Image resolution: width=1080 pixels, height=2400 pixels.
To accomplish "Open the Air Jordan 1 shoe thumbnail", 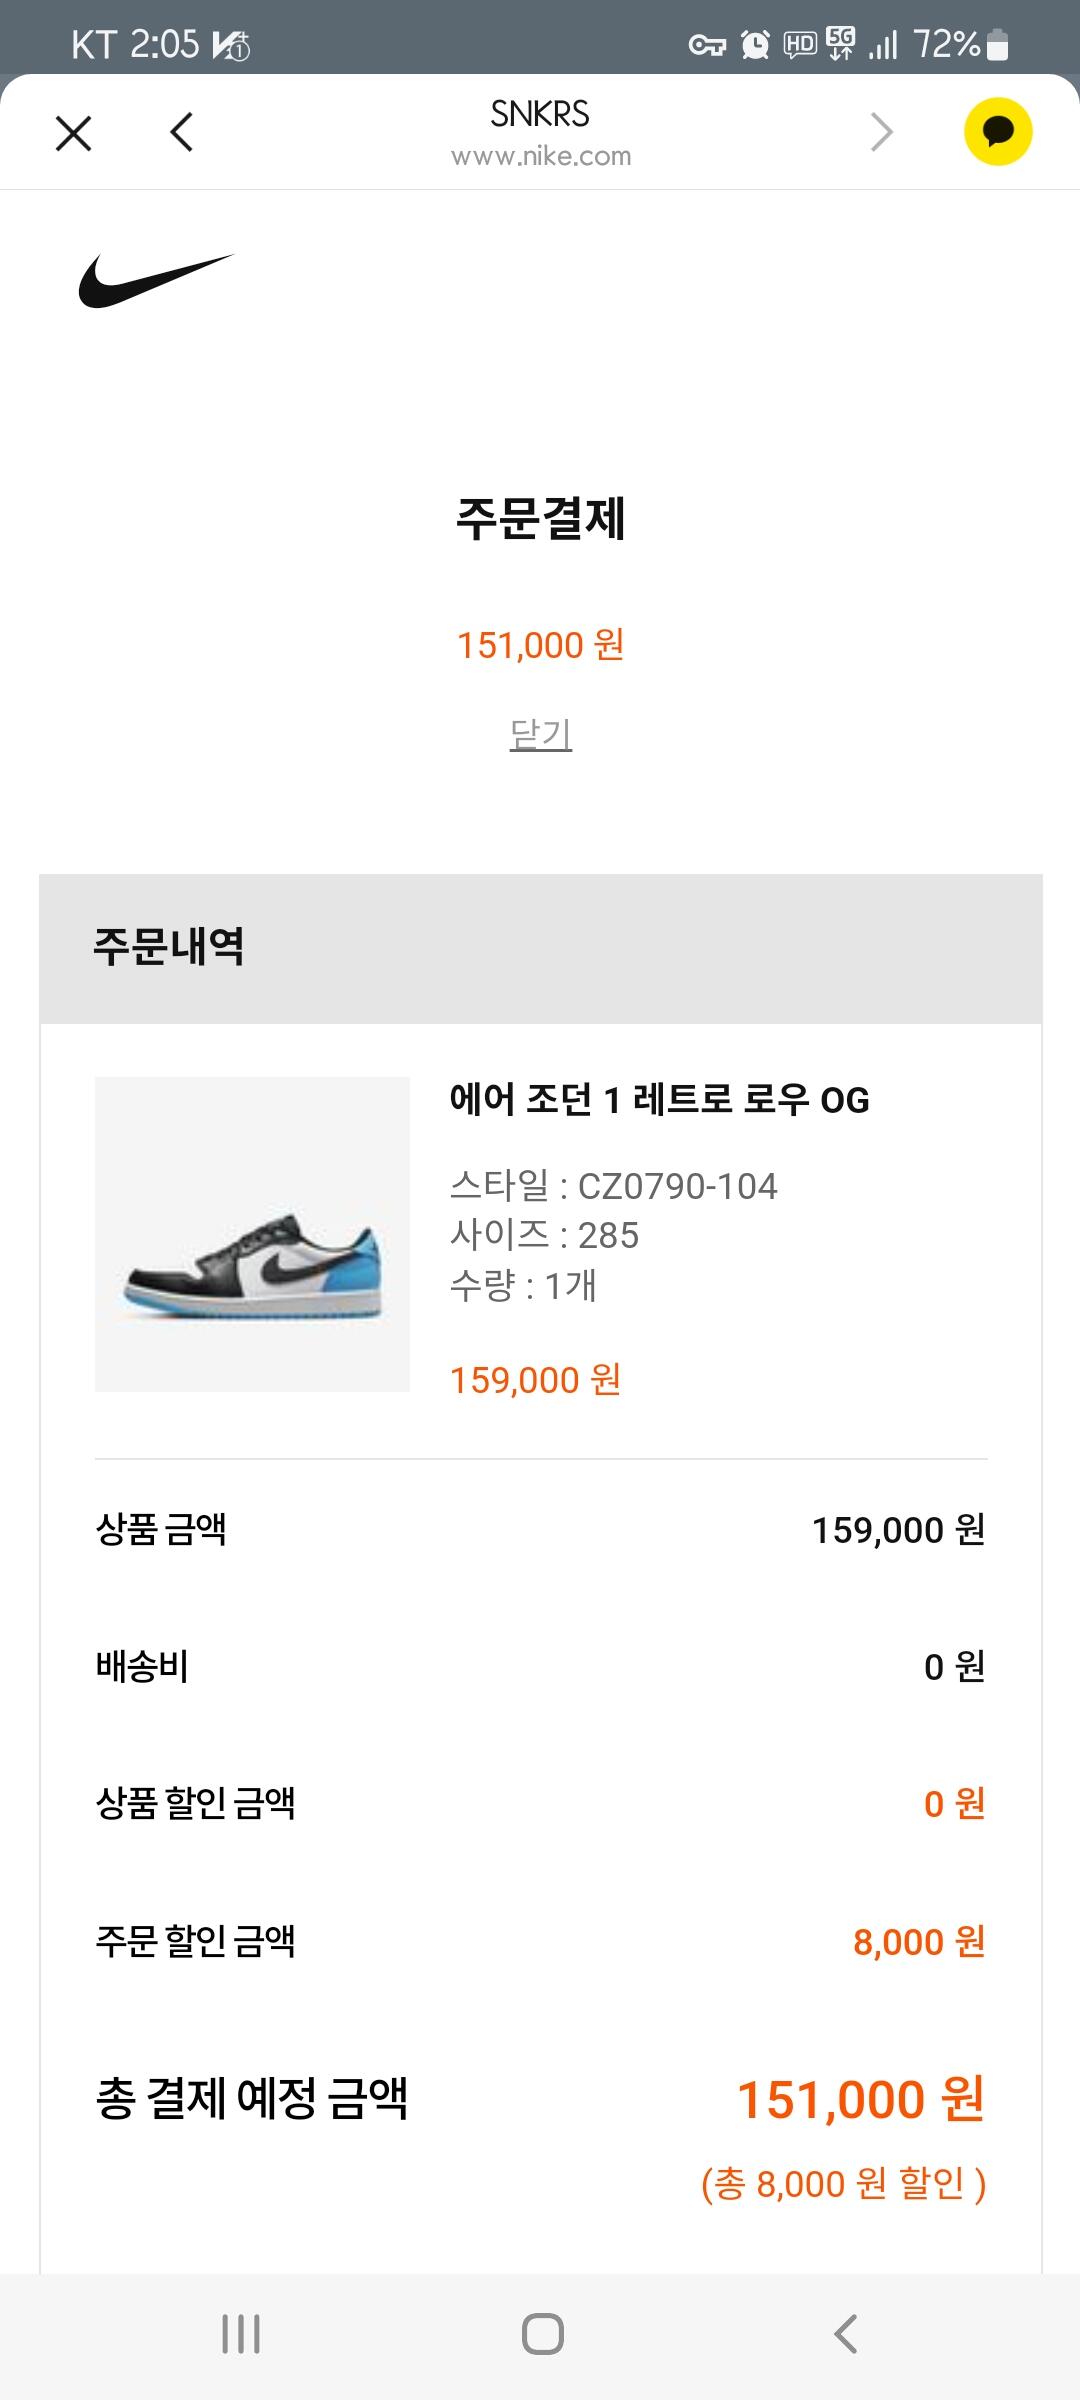I will click(252, 1234).
